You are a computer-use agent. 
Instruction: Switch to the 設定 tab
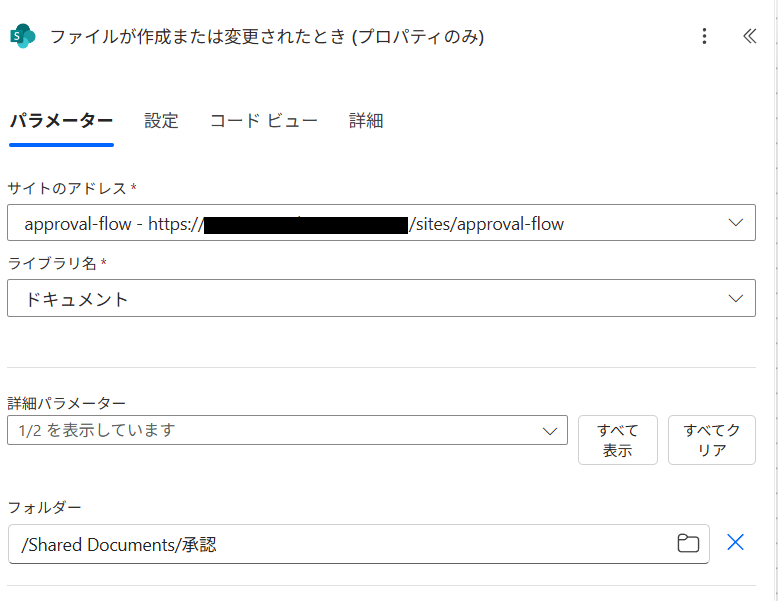[161, 121]
